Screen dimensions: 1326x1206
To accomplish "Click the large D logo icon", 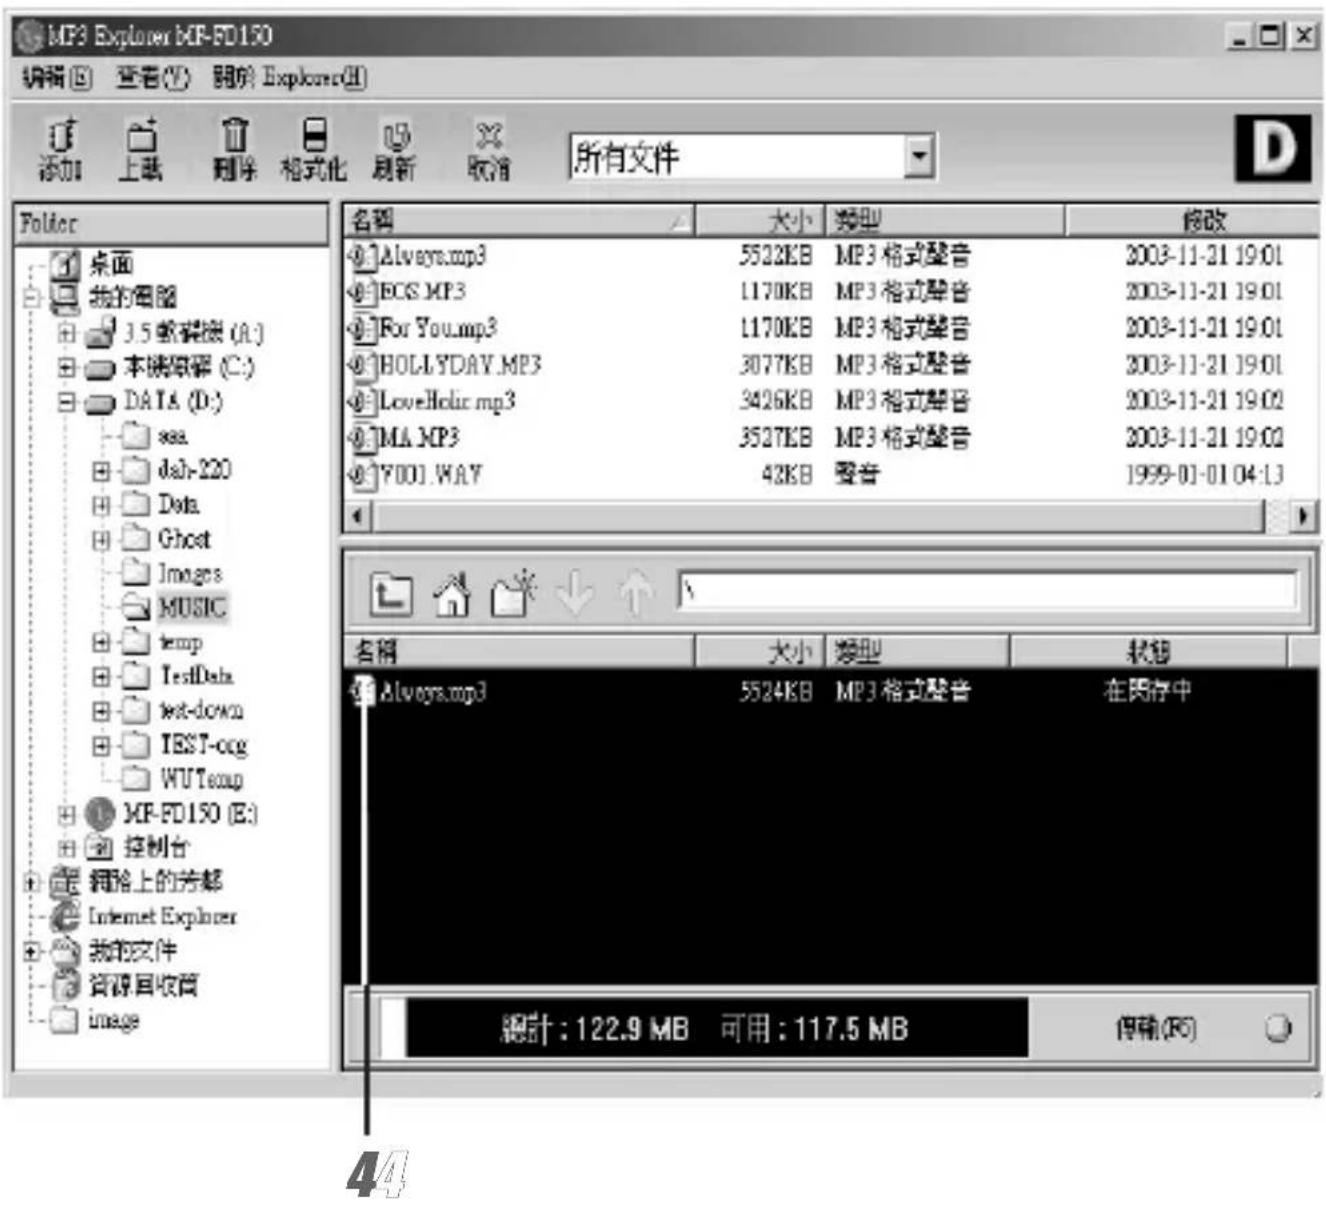I will pyautogui.click(x=1272, y=149).
